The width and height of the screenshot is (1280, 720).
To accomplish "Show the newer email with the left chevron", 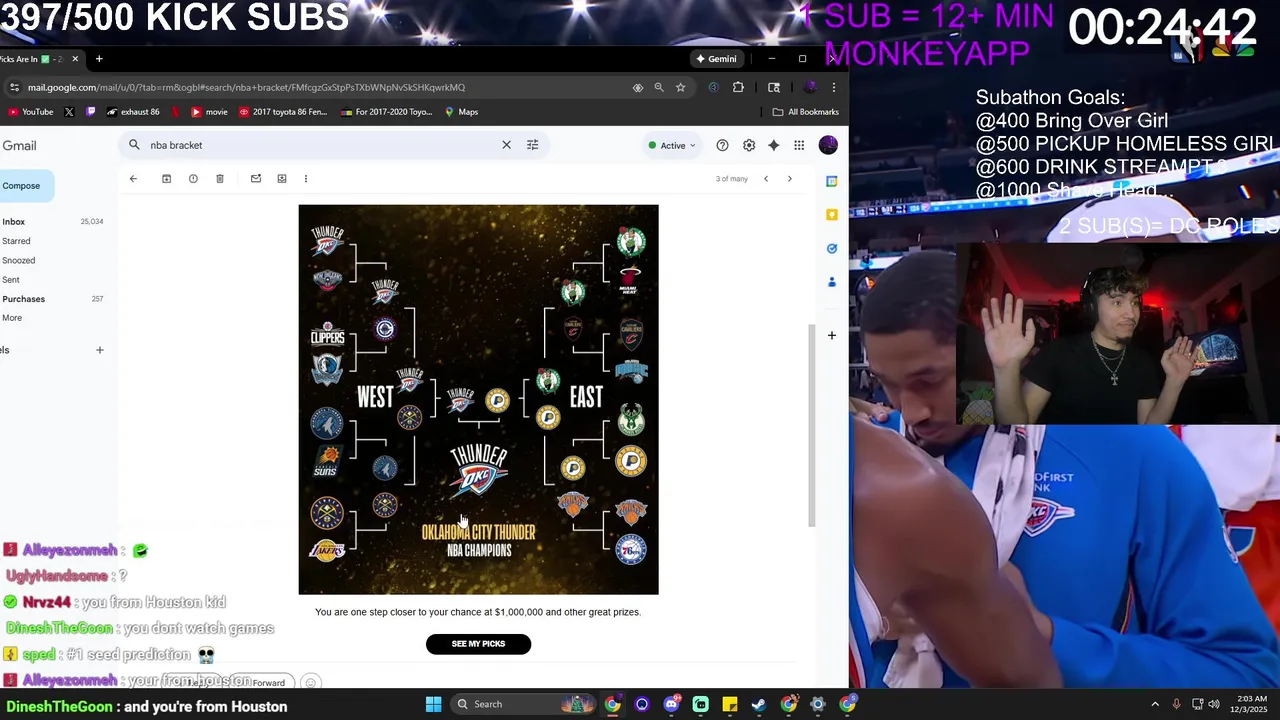I will coord(766,179).
